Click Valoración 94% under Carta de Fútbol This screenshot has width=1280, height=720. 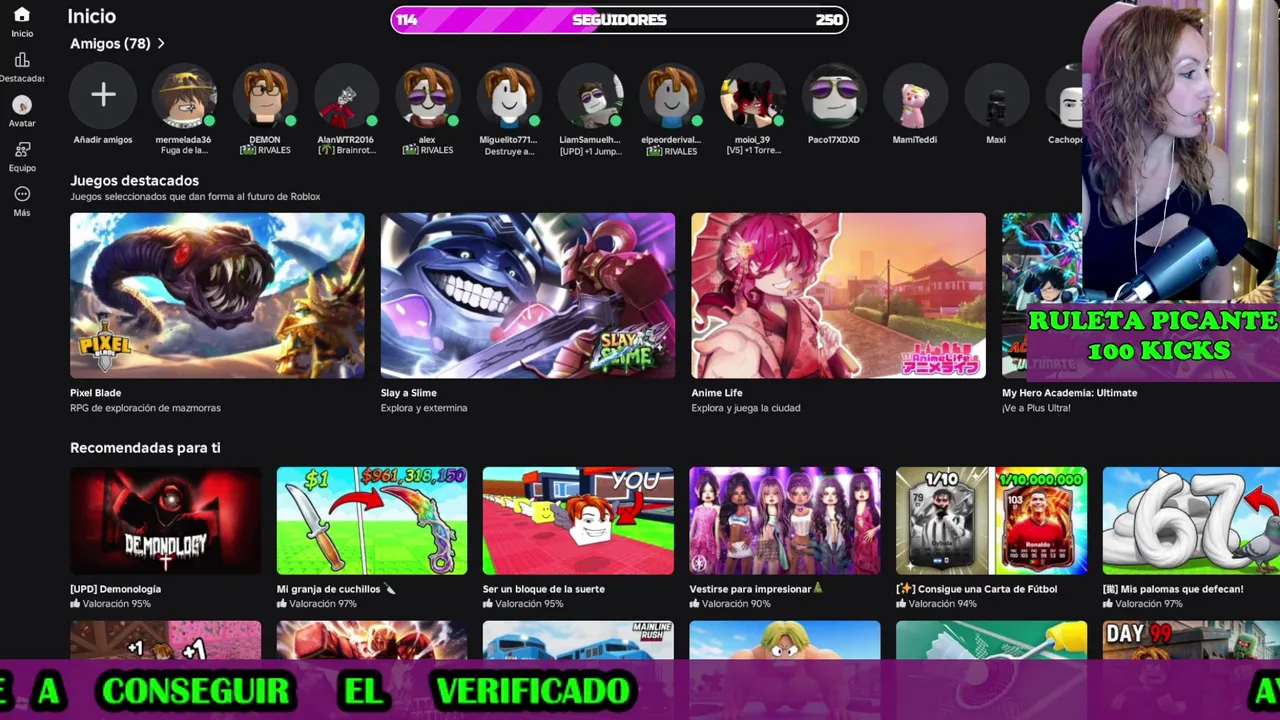tap(937, 604)
